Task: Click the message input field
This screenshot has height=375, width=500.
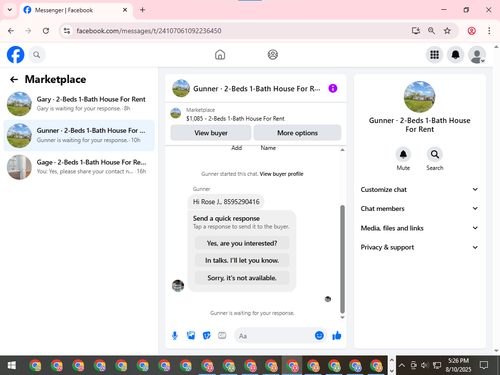Action: point(275,336)
